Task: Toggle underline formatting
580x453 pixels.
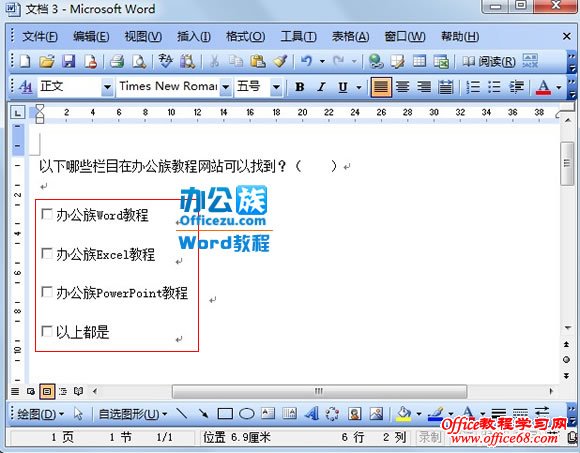Action: pos(343,87)
